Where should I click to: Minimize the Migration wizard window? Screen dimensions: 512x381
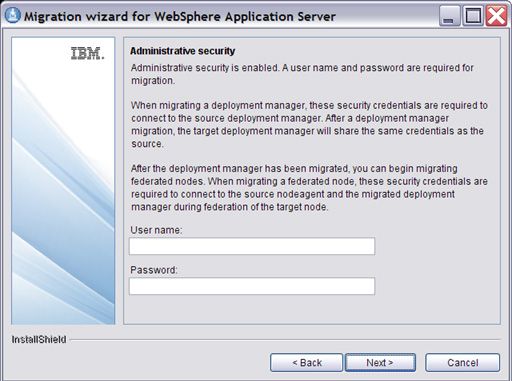click(449, 16)
